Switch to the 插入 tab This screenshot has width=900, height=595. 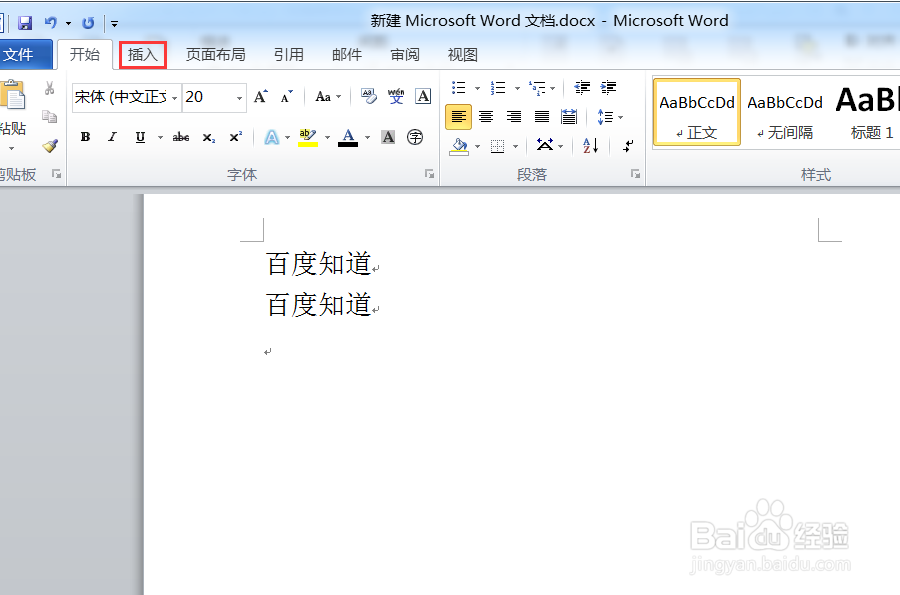[142, 55]
